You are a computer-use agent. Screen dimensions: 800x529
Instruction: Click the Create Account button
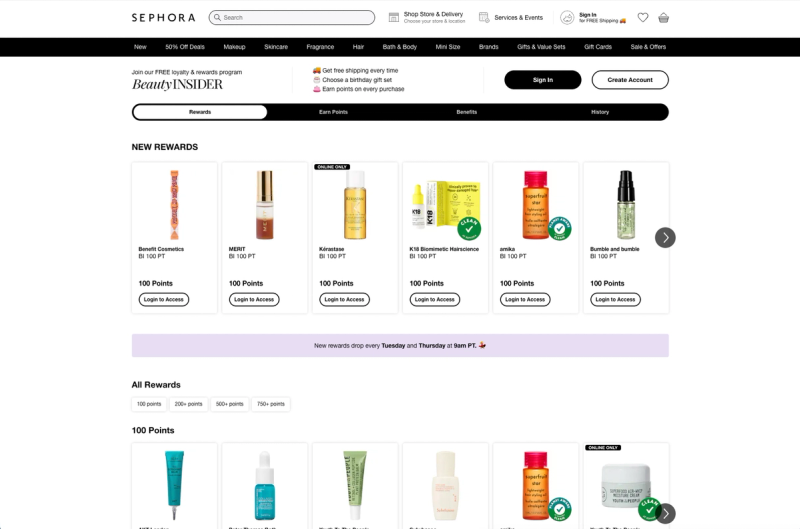630,80
